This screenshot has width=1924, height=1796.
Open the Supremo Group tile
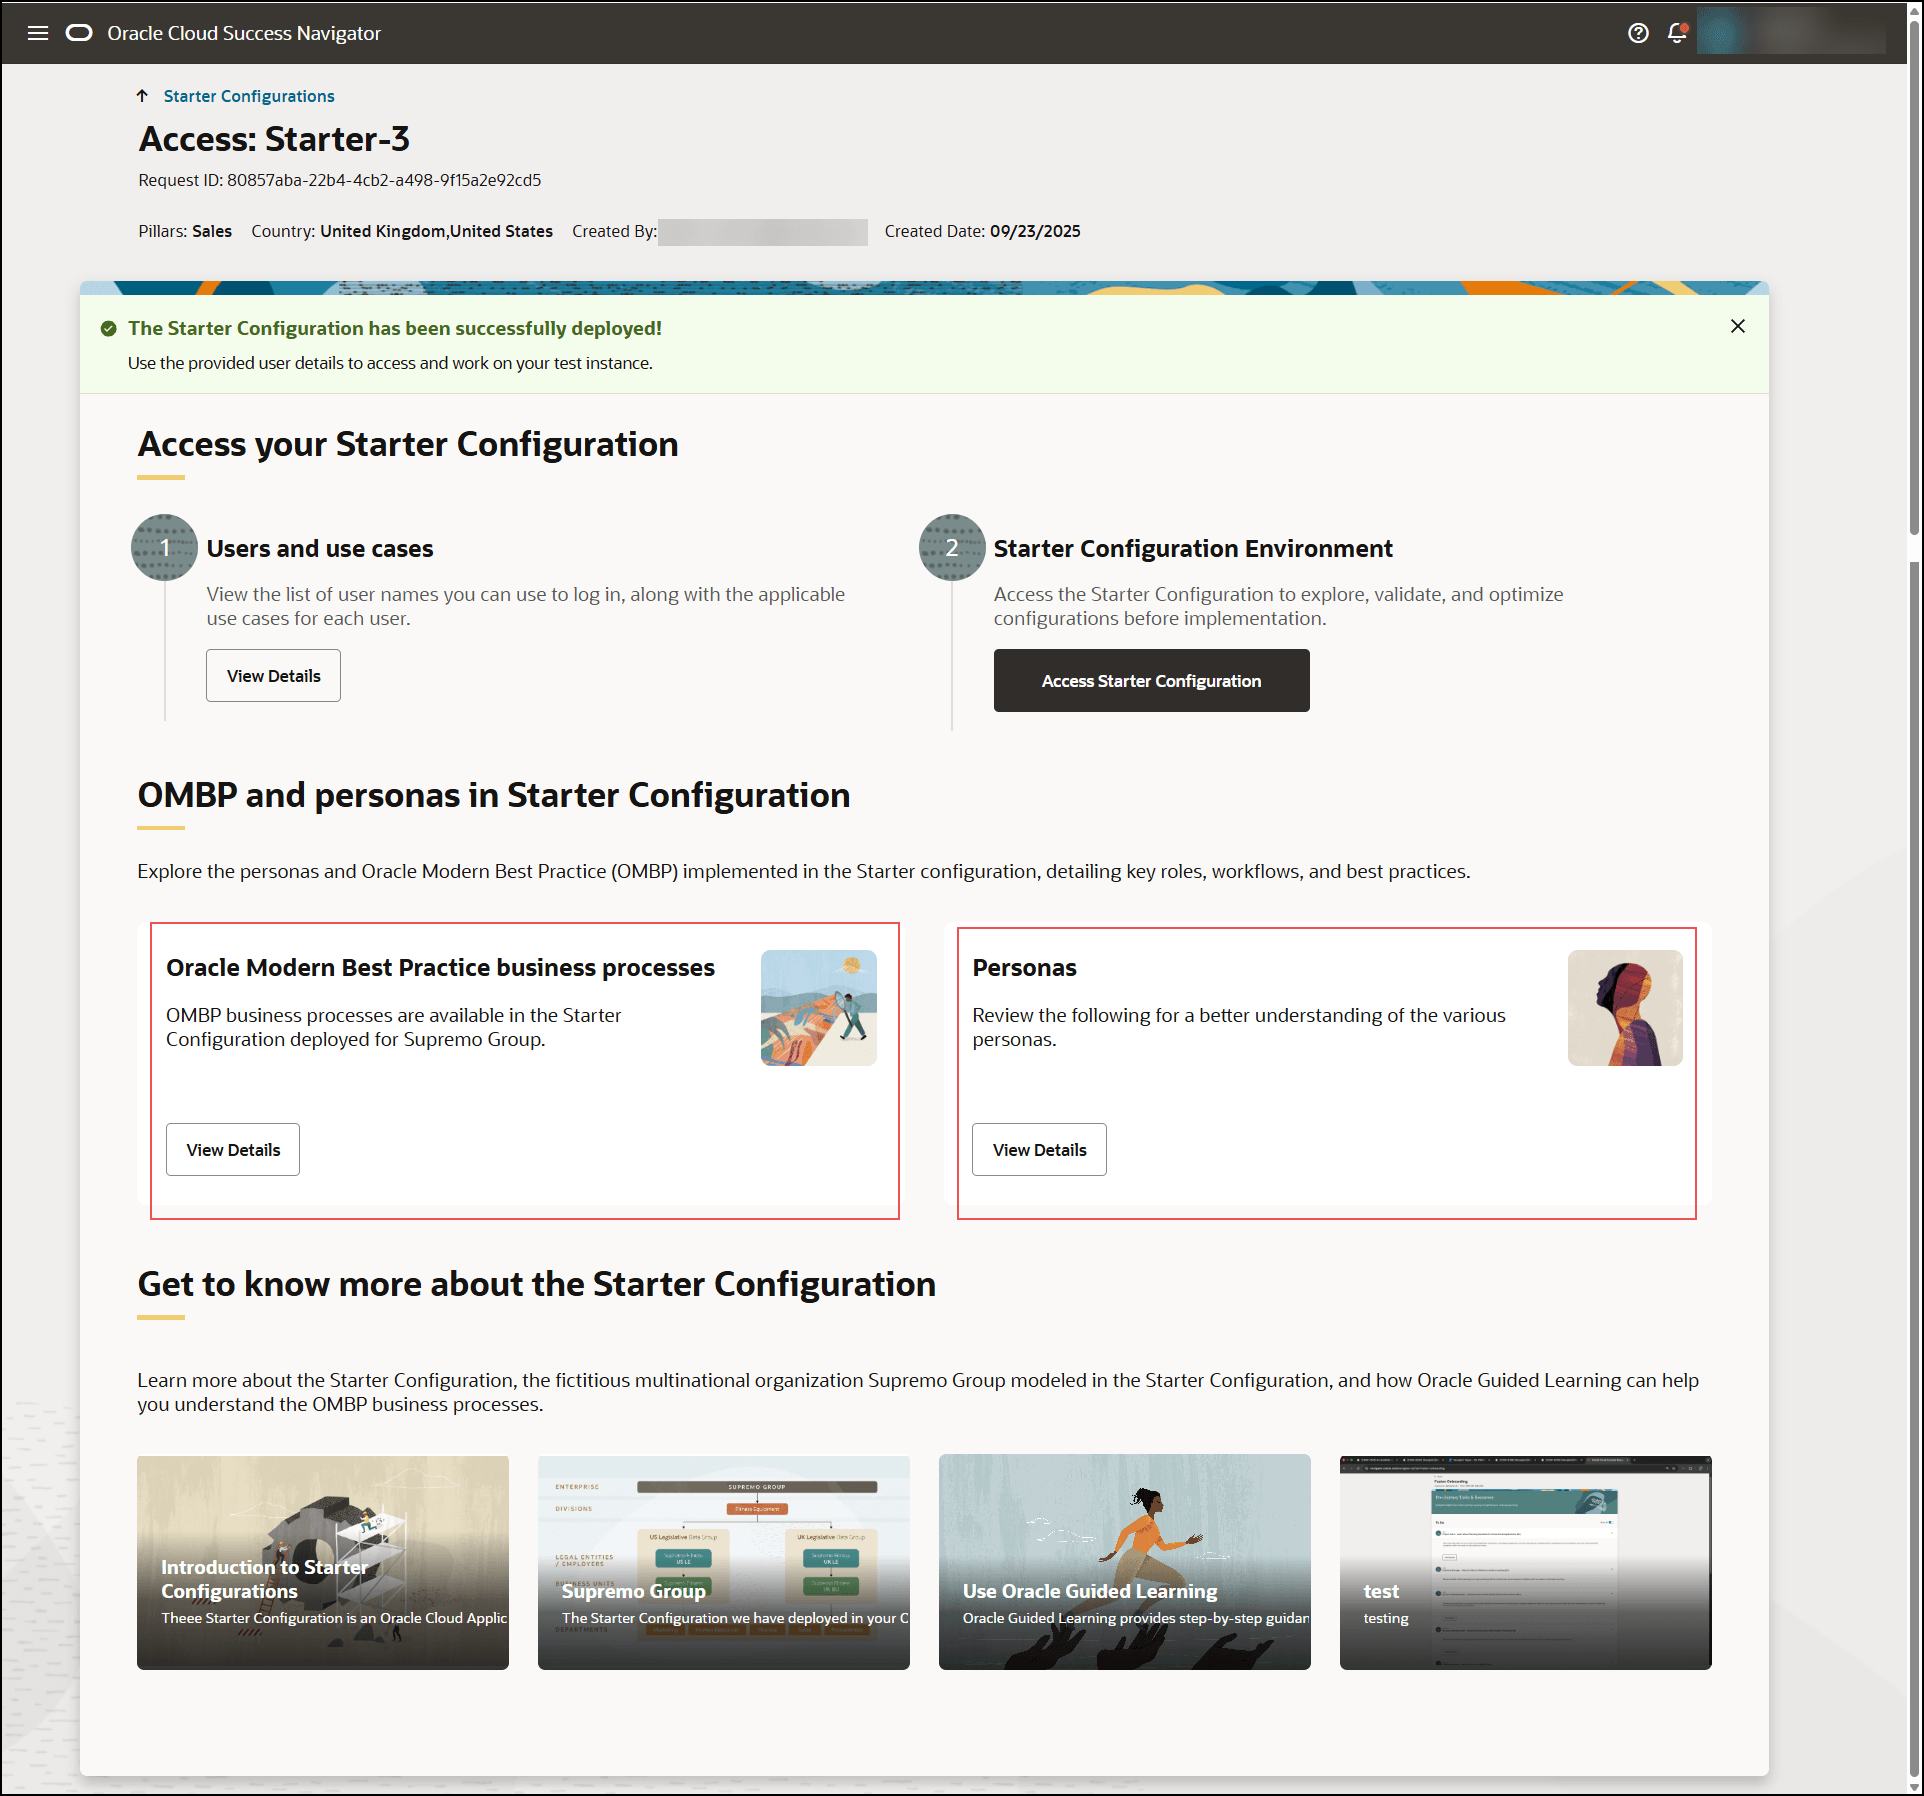(x=724, y=1562)
